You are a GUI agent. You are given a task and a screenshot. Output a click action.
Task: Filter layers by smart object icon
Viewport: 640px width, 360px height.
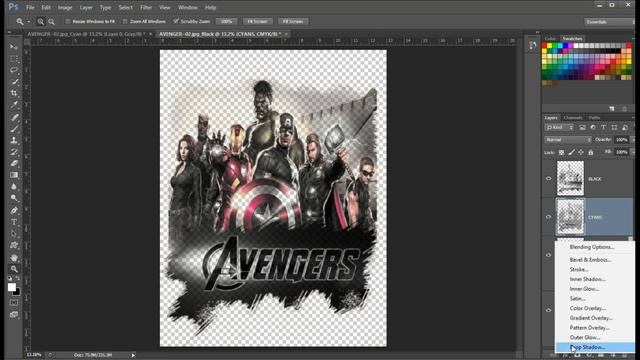coord(624,128)
